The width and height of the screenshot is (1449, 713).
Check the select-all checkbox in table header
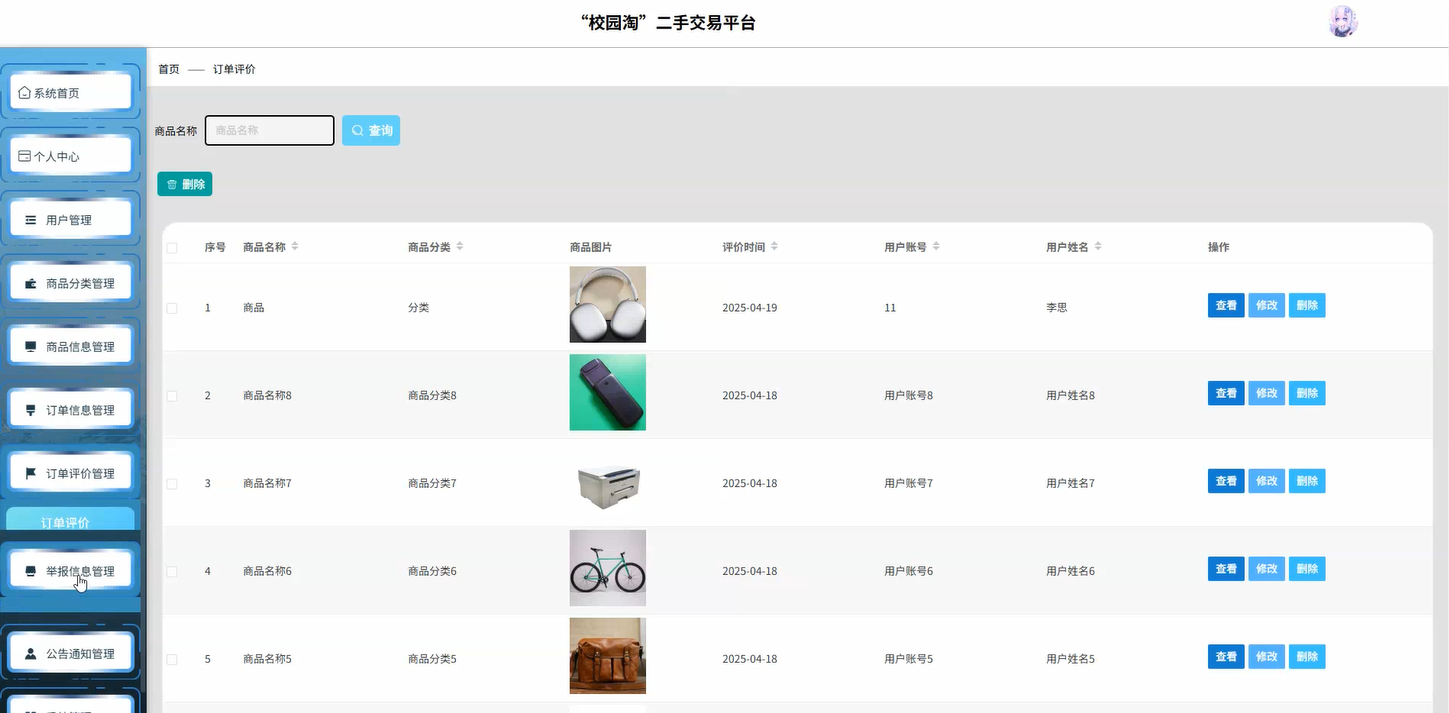pos(171,247)
